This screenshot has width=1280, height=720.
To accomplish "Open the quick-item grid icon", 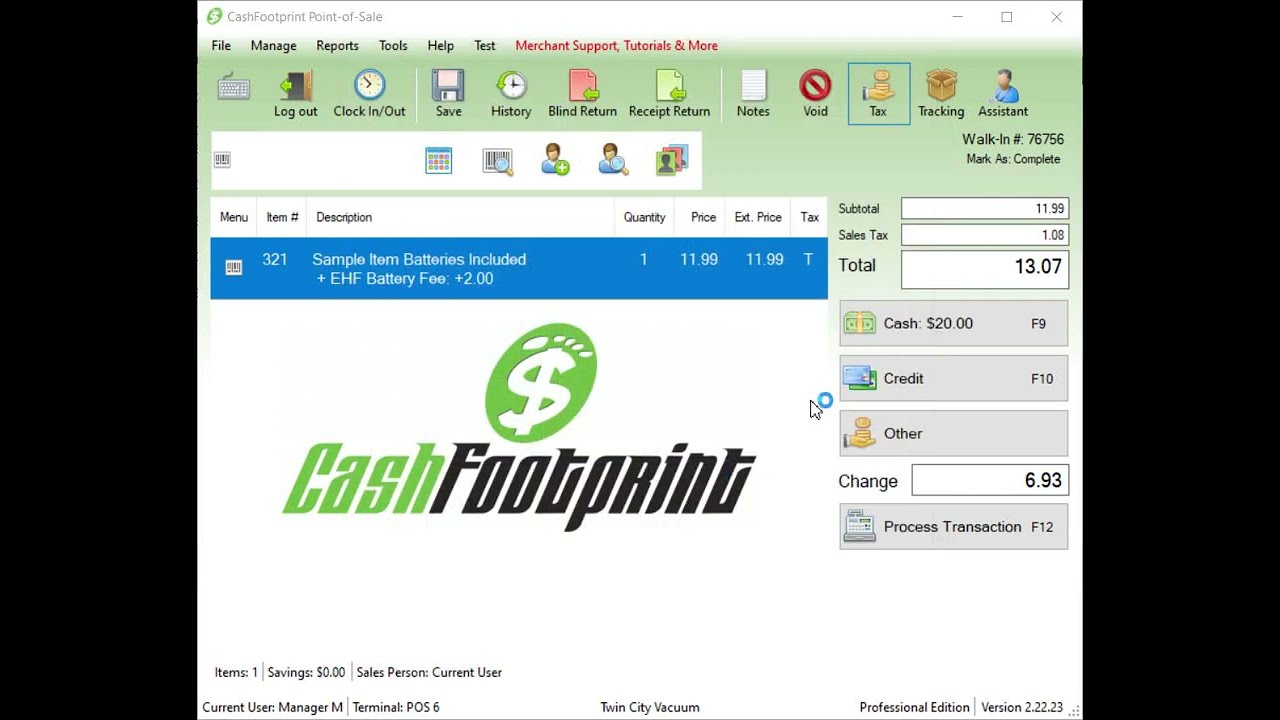I will 438,160.
